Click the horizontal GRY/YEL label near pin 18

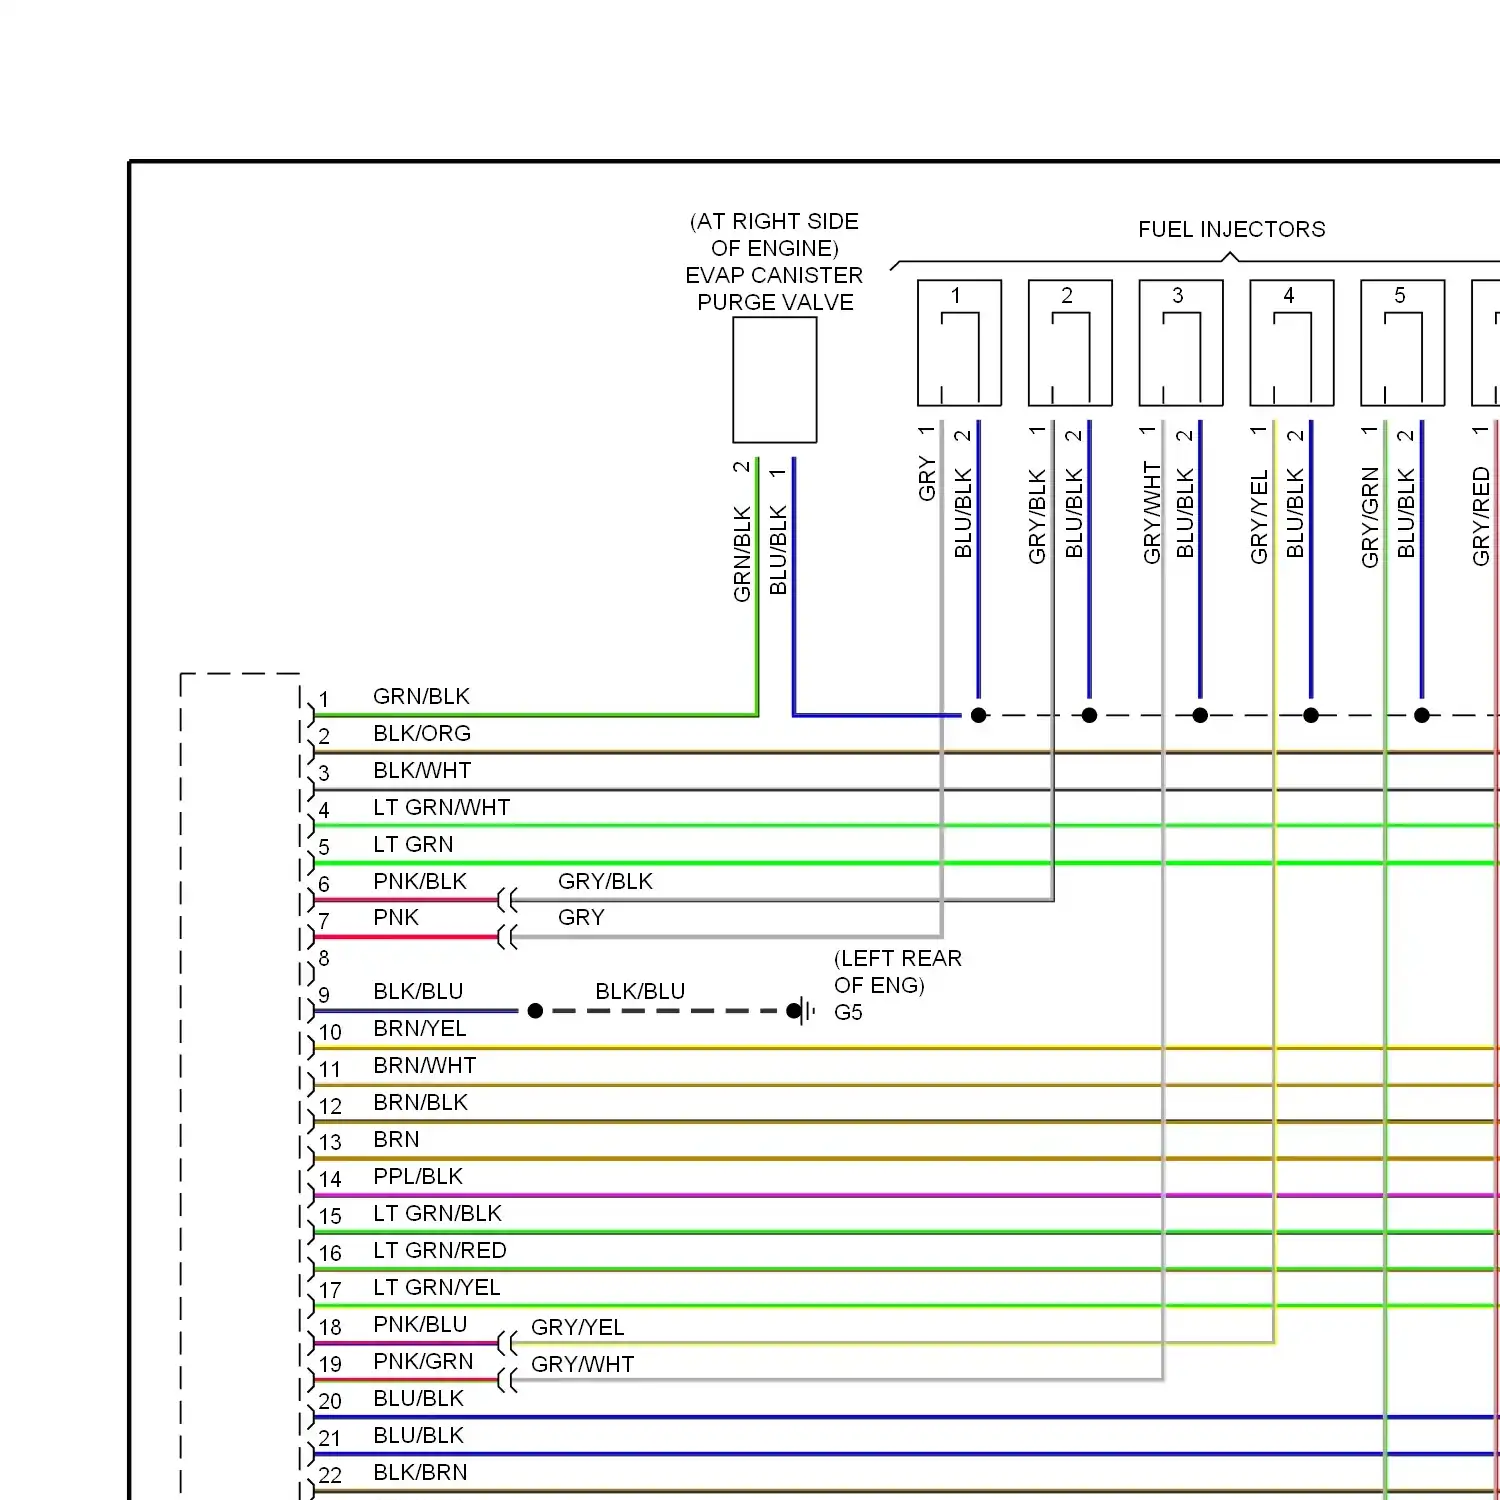[578, 1327]
